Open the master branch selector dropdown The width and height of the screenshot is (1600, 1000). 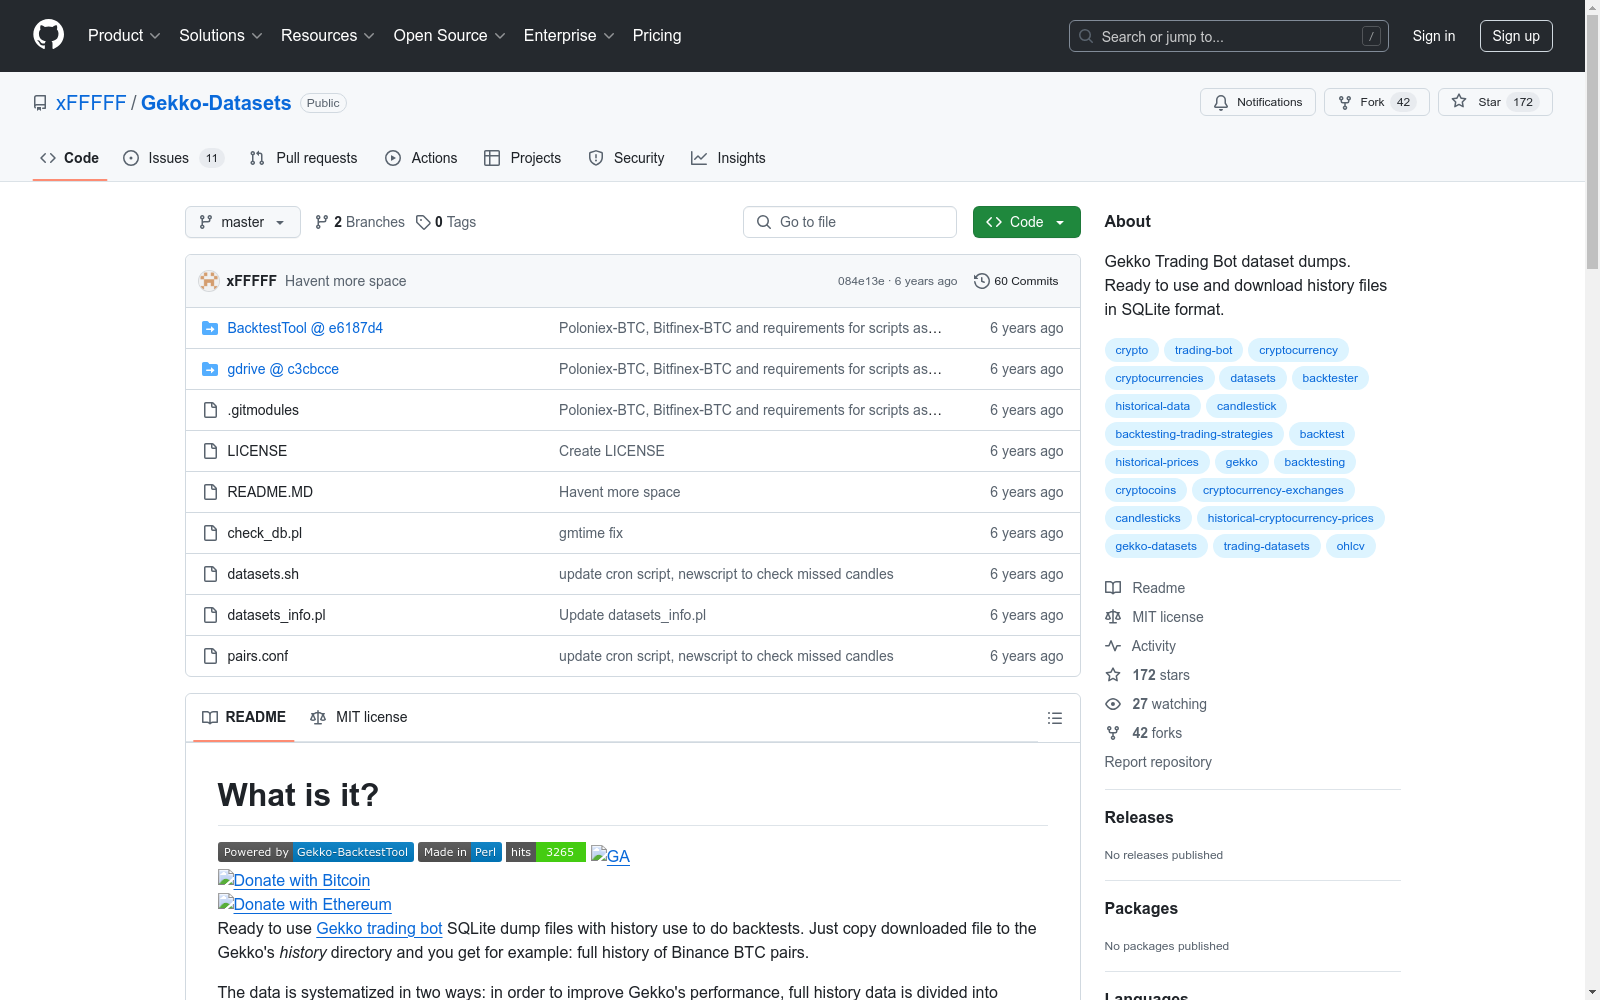pos(243,222)
